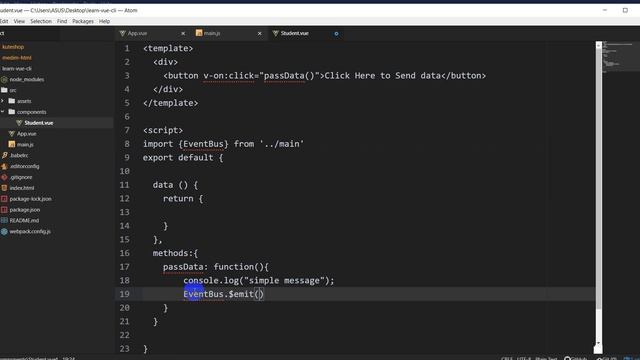Screen dimensions: 640x360
Task: Click the .editorconfig file icon
Action: tap(4, 166)
